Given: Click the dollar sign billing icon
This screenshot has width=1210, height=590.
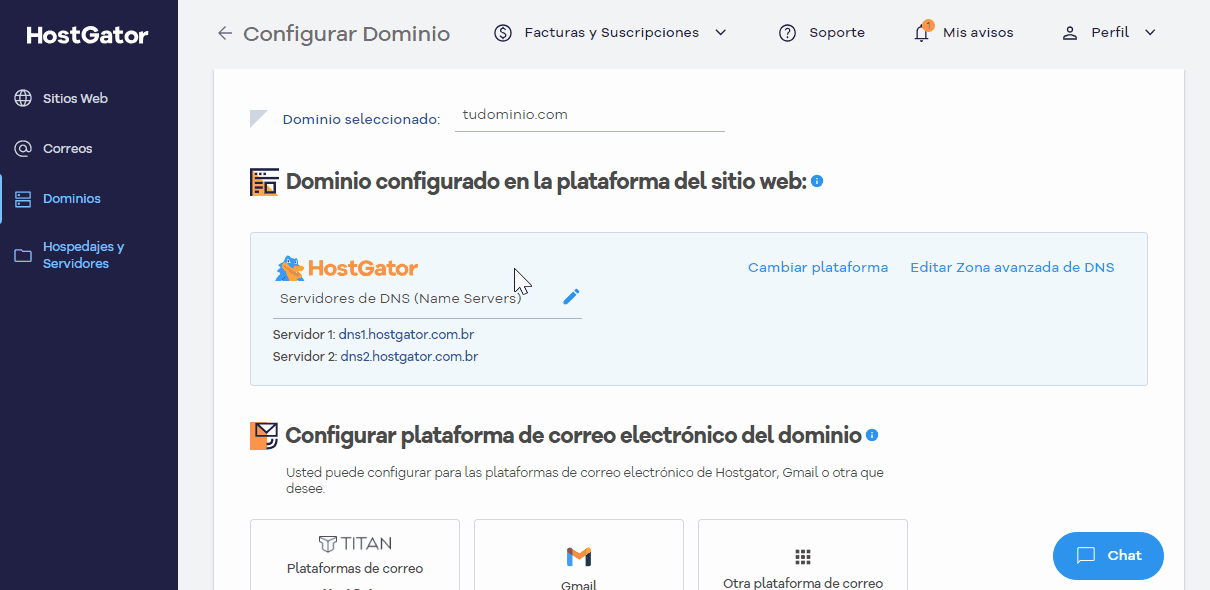Looking at the screenshot, I should (x=503, y=33).
